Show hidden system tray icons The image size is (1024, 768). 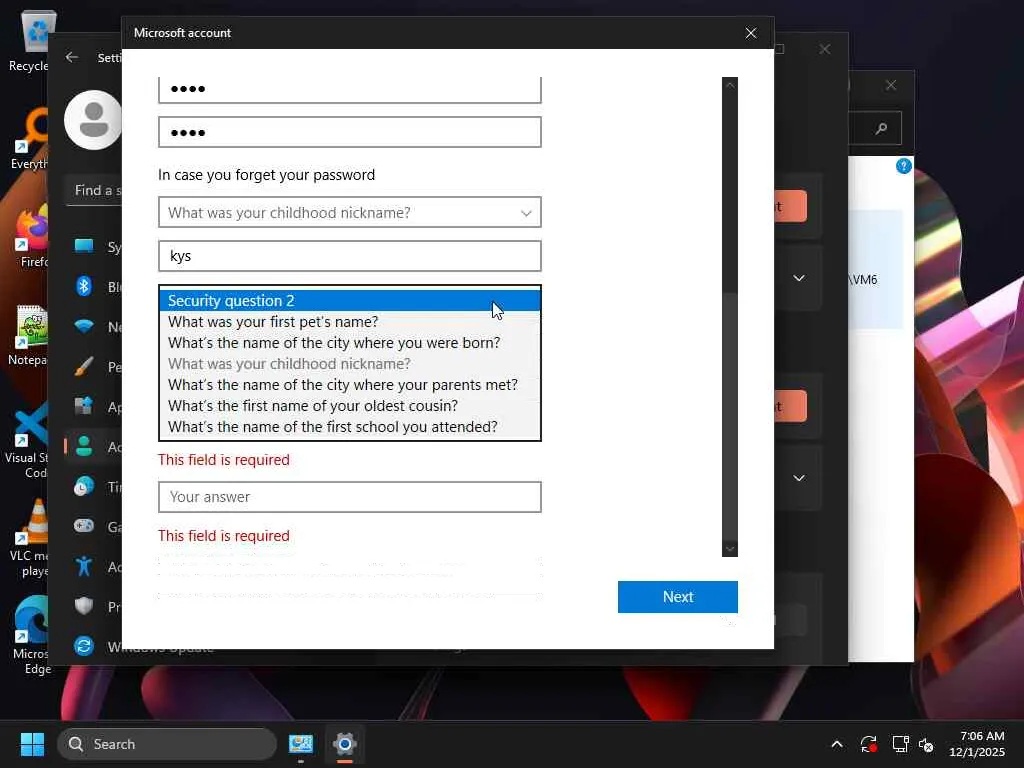[x=837, y=744]
